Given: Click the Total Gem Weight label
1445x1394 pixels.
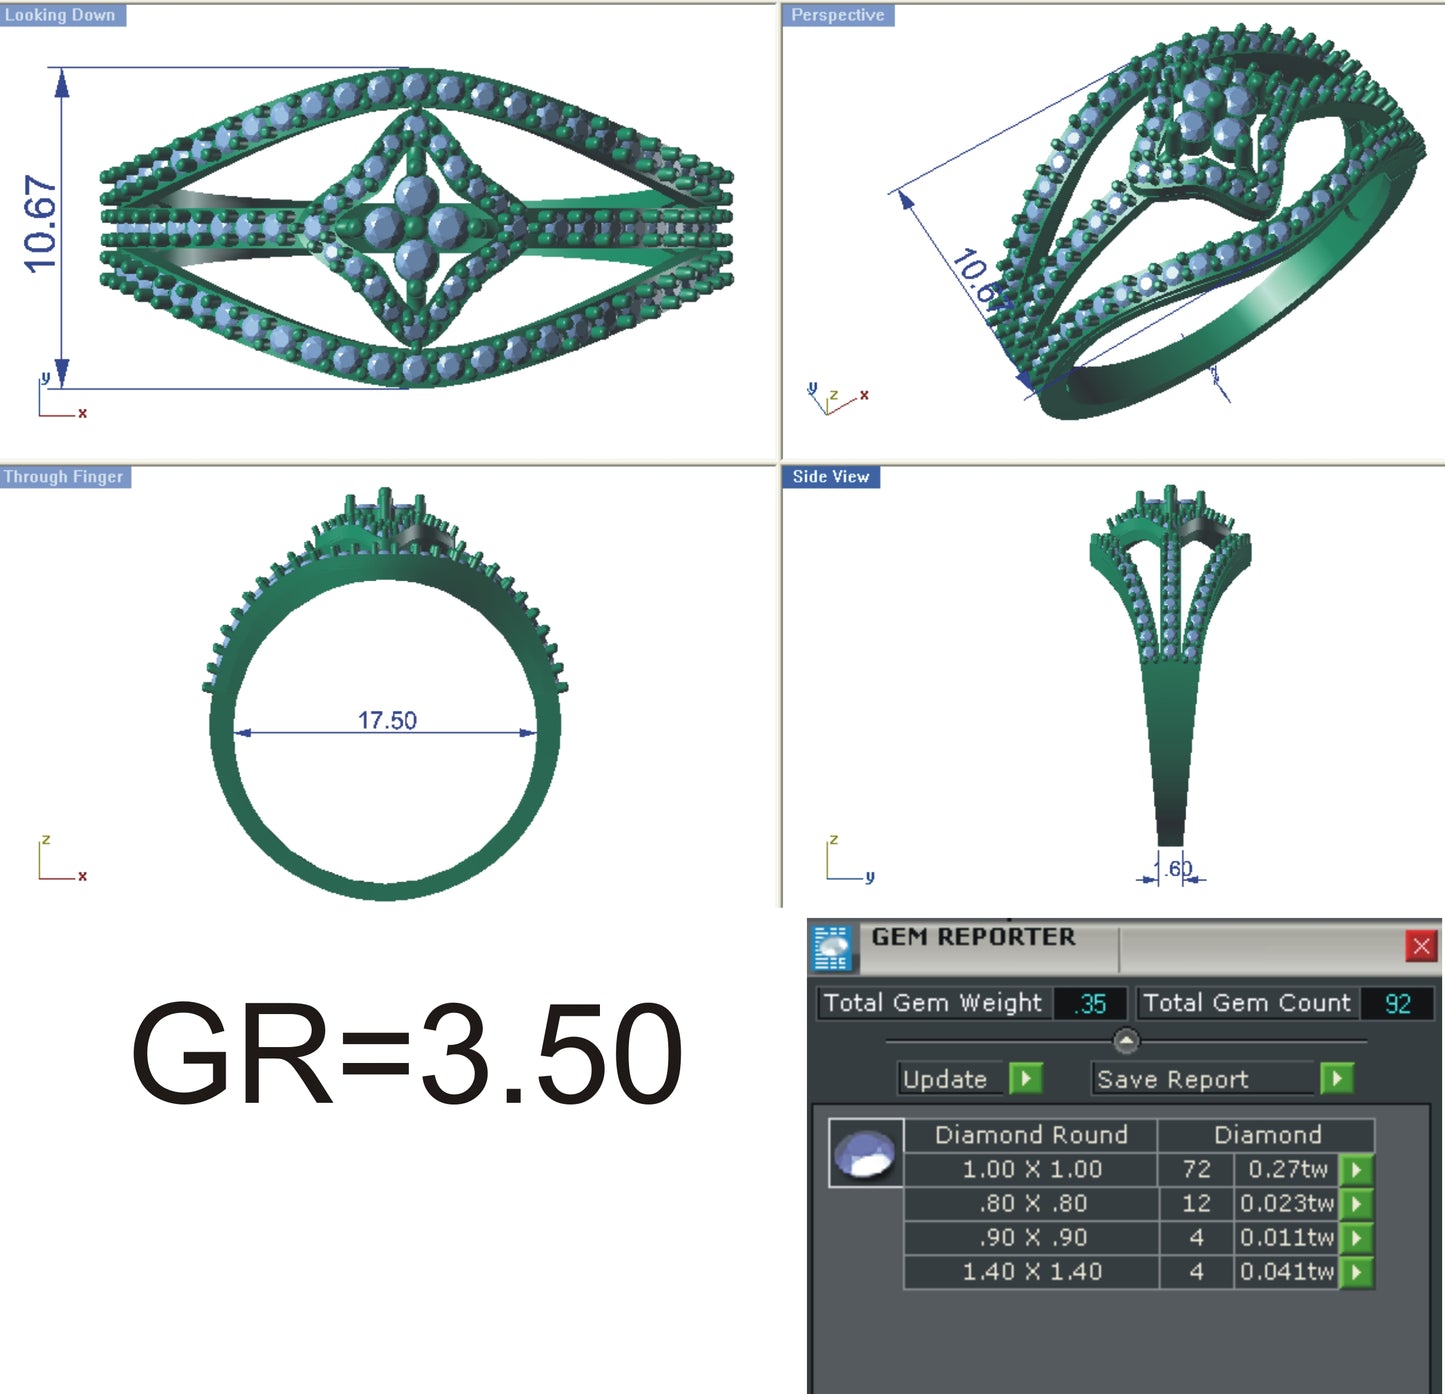Looking at the screenshot, I should 932,1003.
